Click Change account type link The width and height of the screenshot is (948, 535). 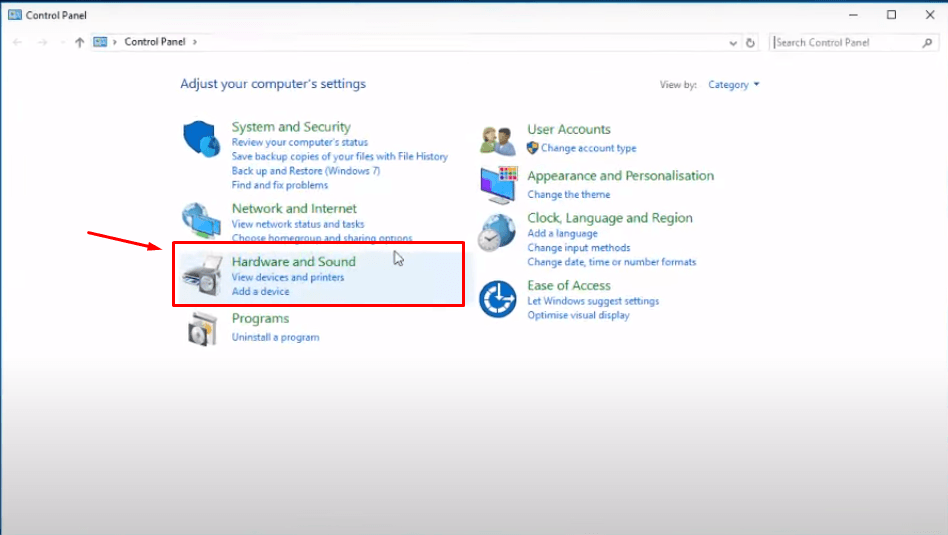click(588, 148)
